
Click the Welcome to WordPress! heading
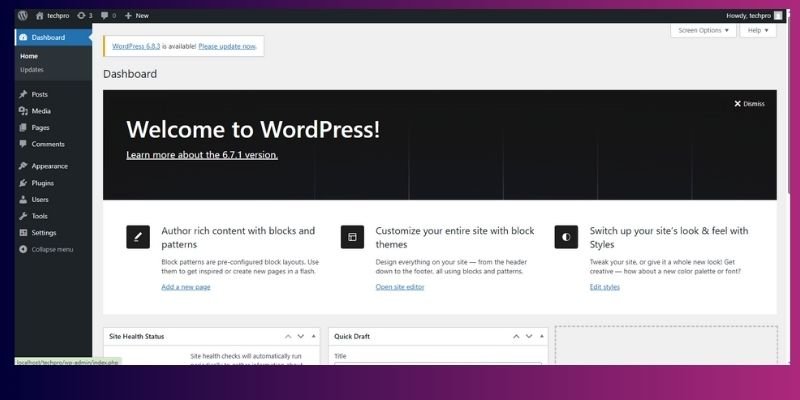[253, 130]
